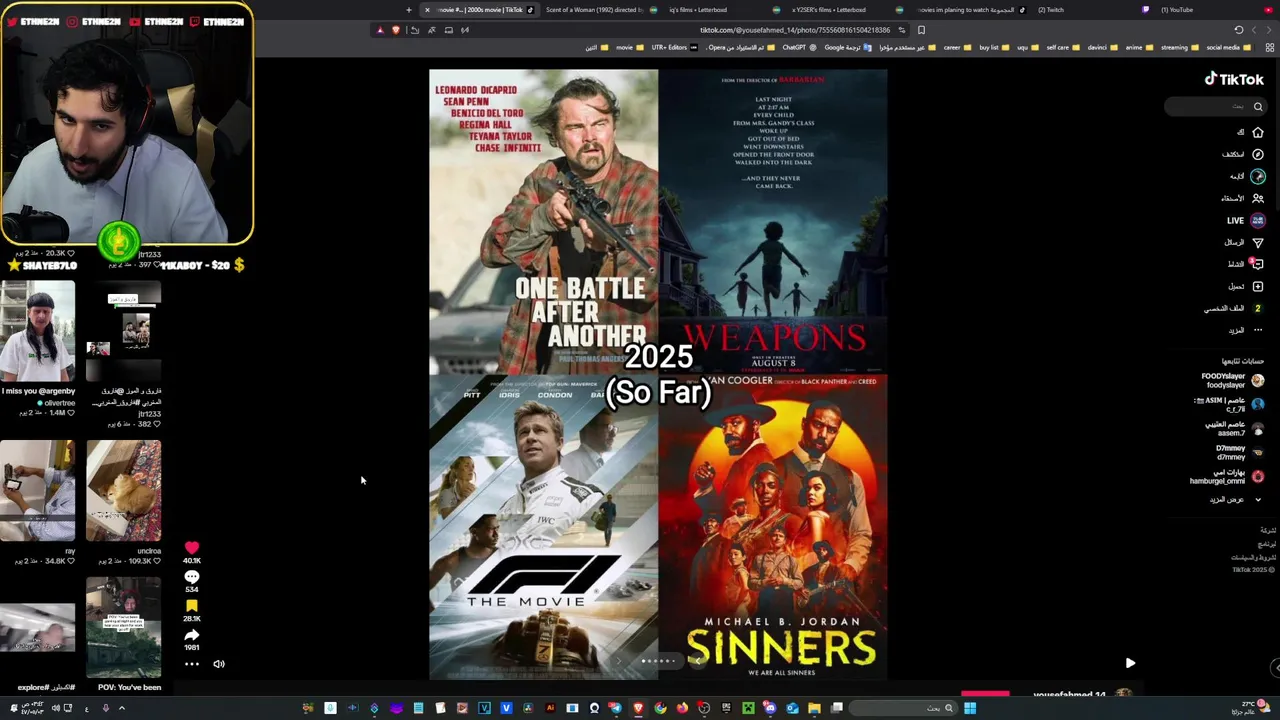Screen dimensions: 1280x720
Task: Open the LIVE section in sidebar
Action: [x=1246, y=220]
